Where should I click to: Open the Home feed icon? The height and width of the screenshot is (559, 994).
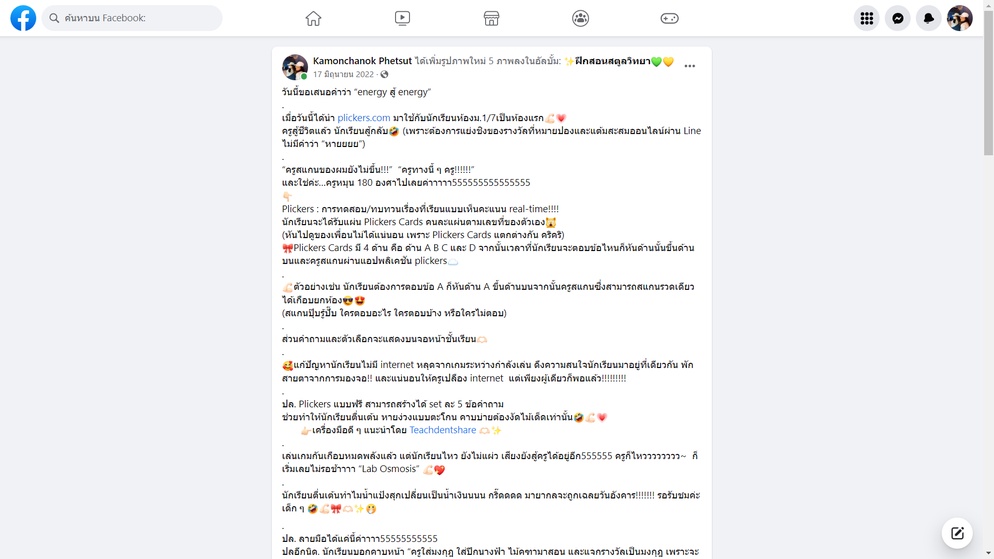tap(313, 18)
